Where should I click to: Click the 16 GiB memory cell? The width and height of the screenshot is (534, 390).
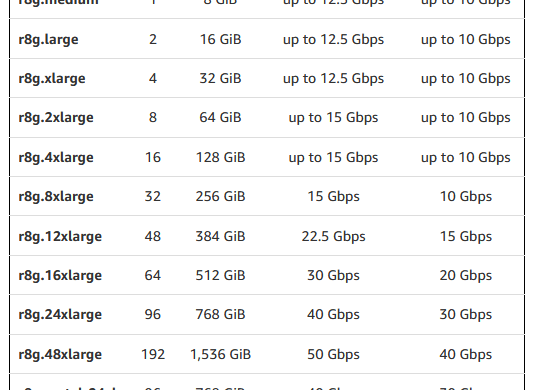220,39
